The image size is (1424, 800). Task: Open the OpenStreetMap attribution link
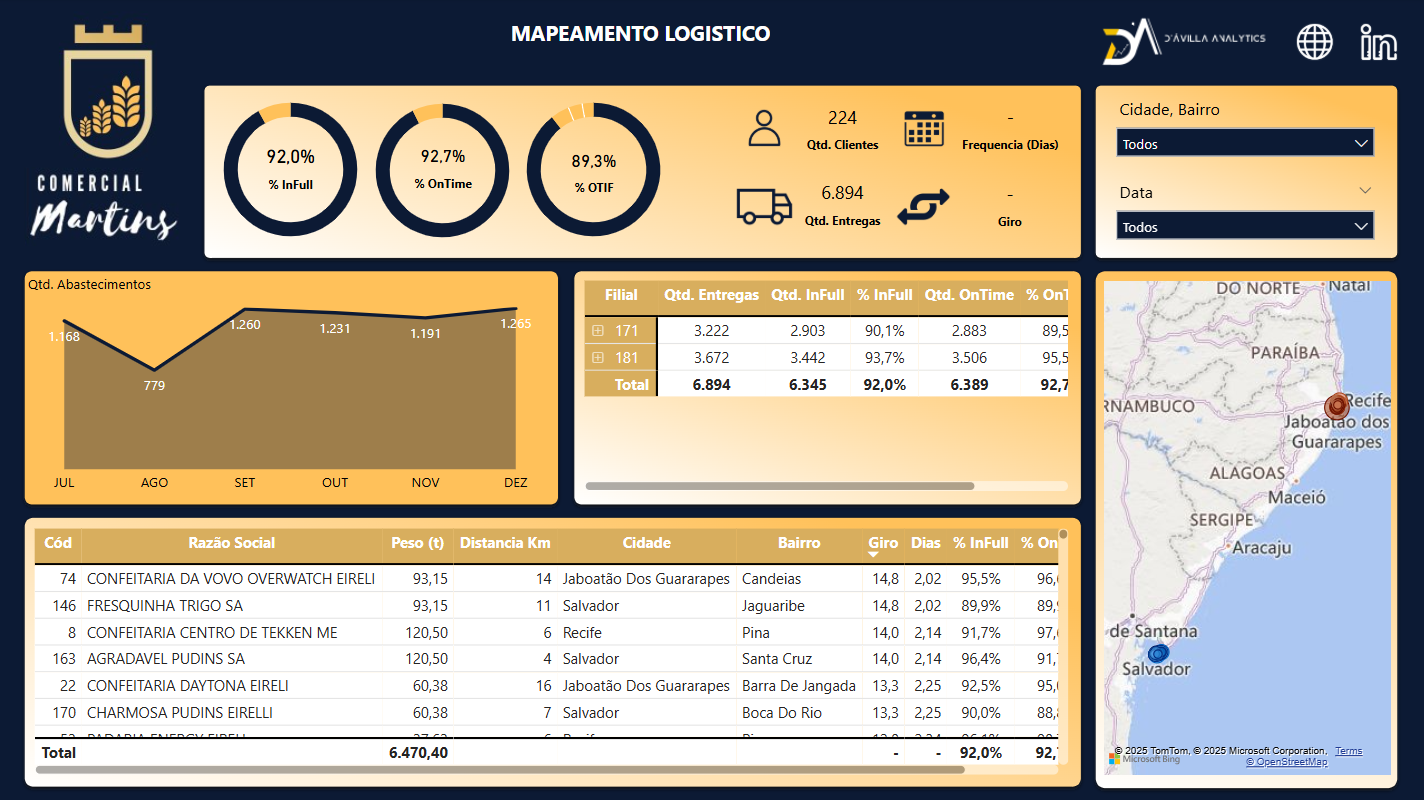click(x=1286, y=762)
